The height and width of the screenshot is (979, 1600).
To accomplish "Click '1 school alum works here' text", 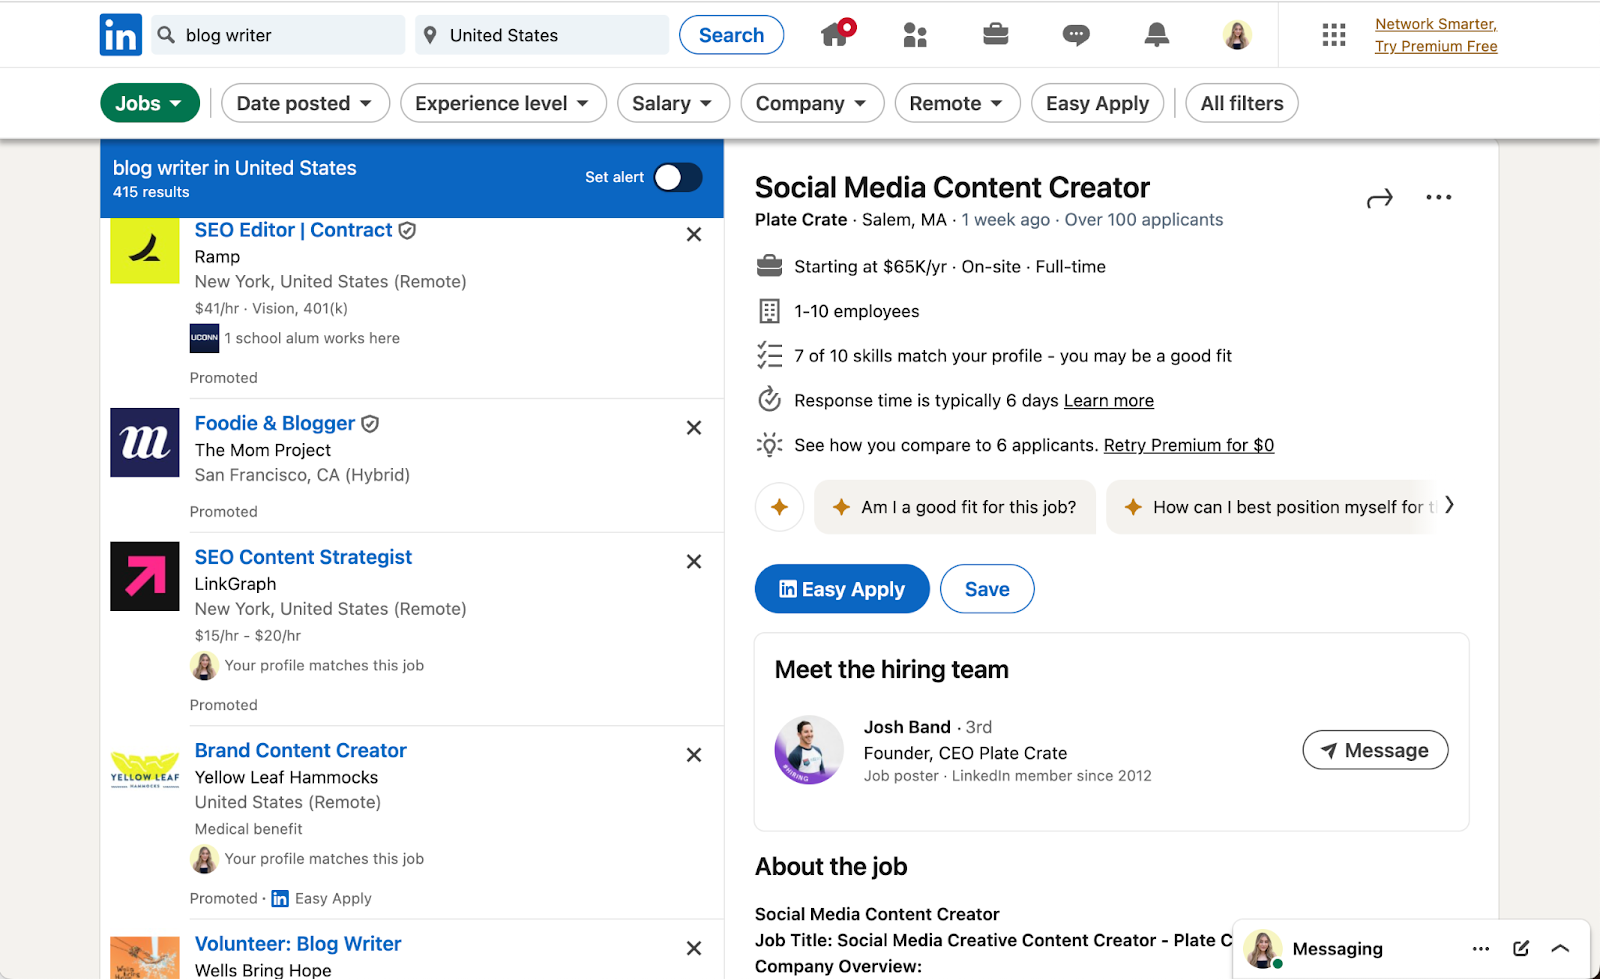I will click(312, 338).
